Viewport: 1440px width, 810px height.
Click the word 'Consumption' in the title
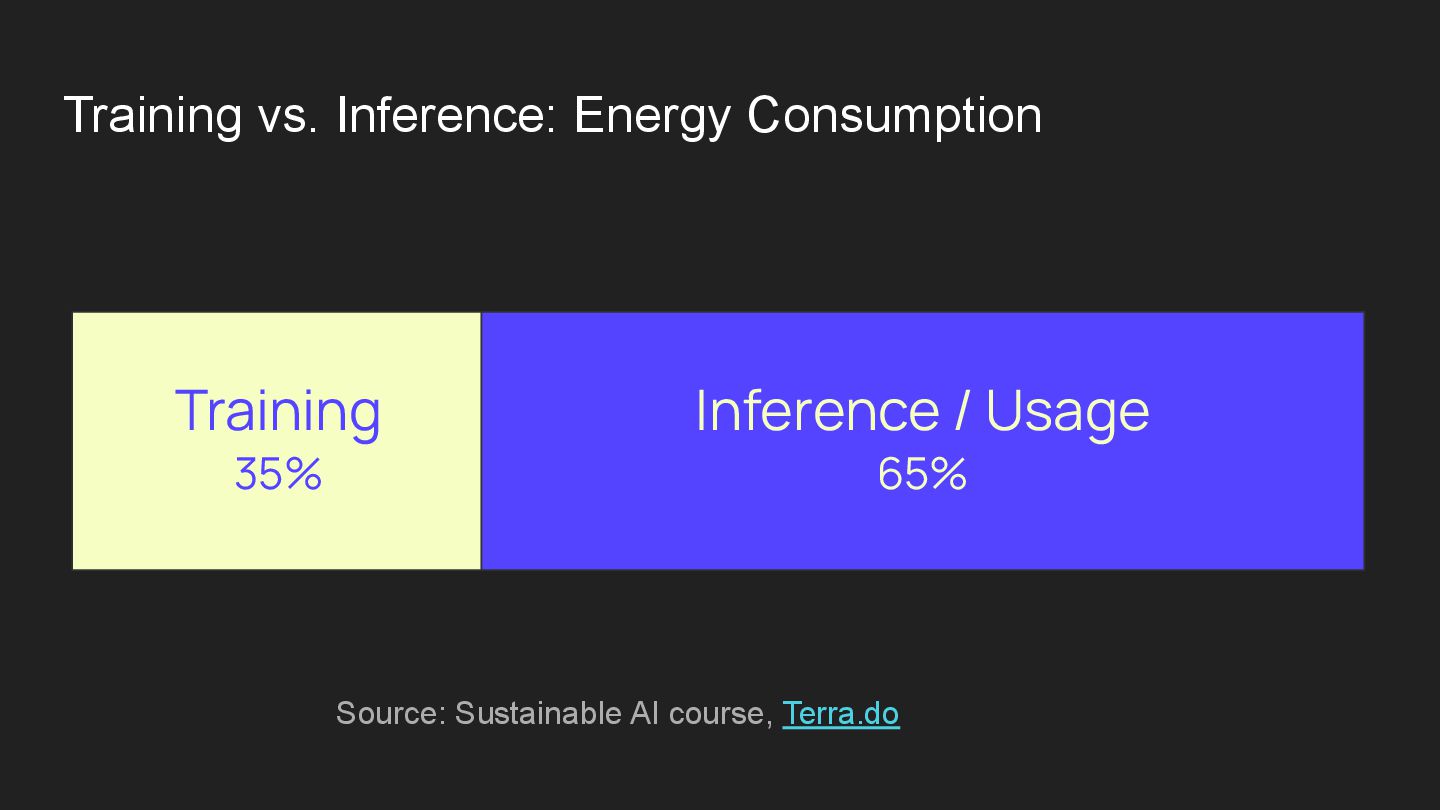tap(894, 115)
